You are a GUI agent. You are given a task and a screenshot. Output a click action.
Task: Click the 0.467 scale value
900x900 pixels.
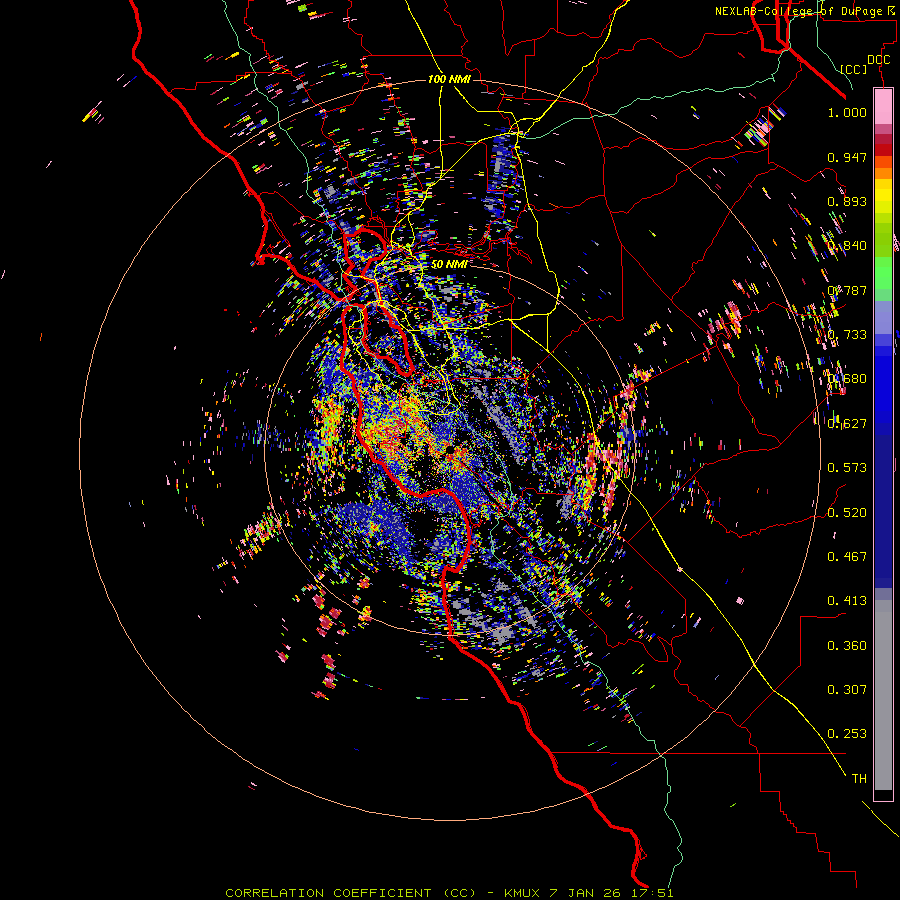point(847,557)
